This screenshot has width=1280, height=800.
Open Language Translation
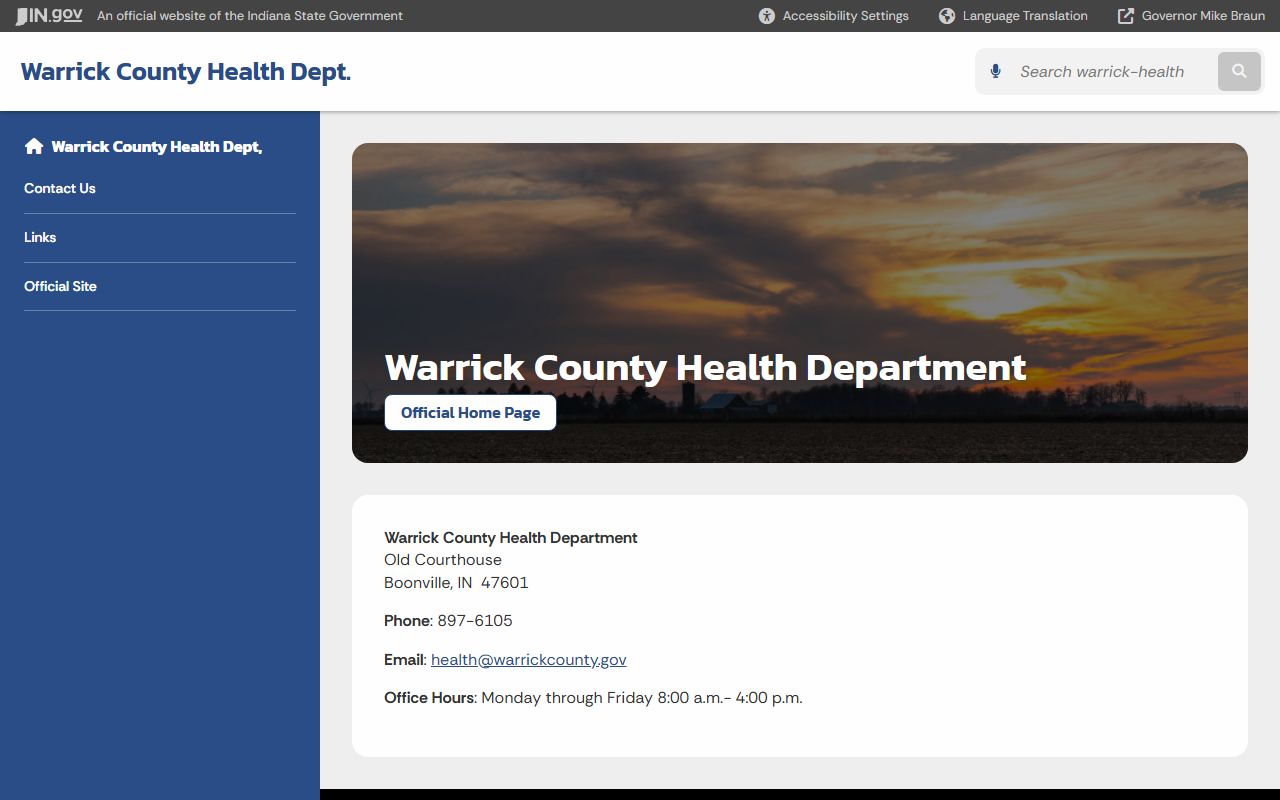[1013, 16]
